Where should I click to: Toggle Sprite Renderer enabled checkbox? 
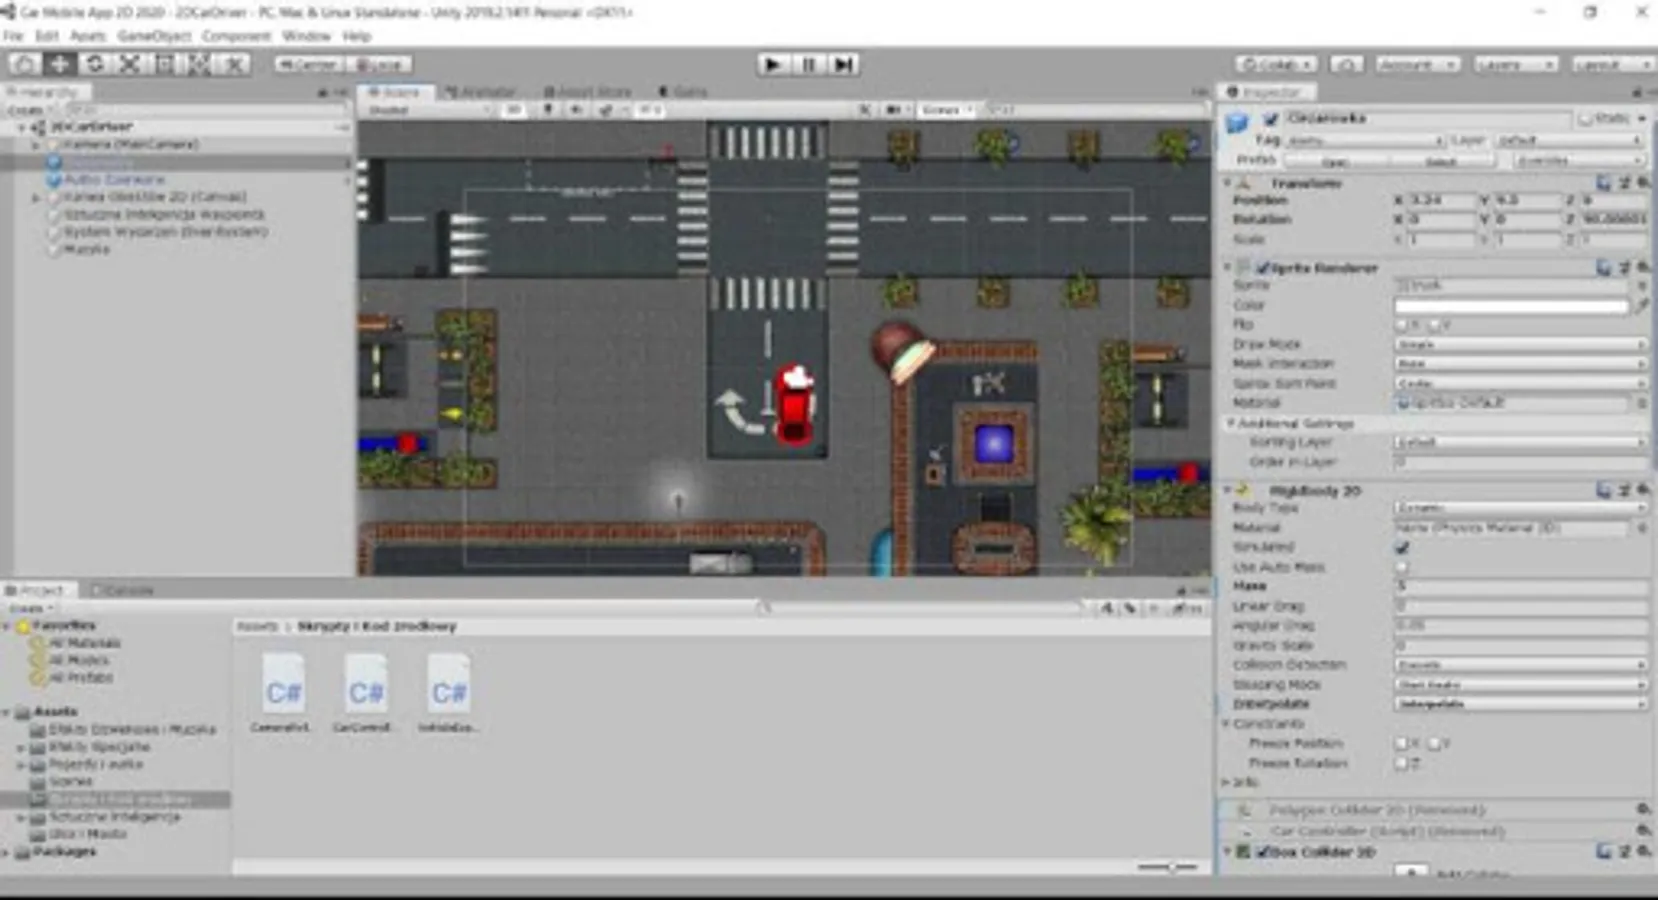point(1263,268)
